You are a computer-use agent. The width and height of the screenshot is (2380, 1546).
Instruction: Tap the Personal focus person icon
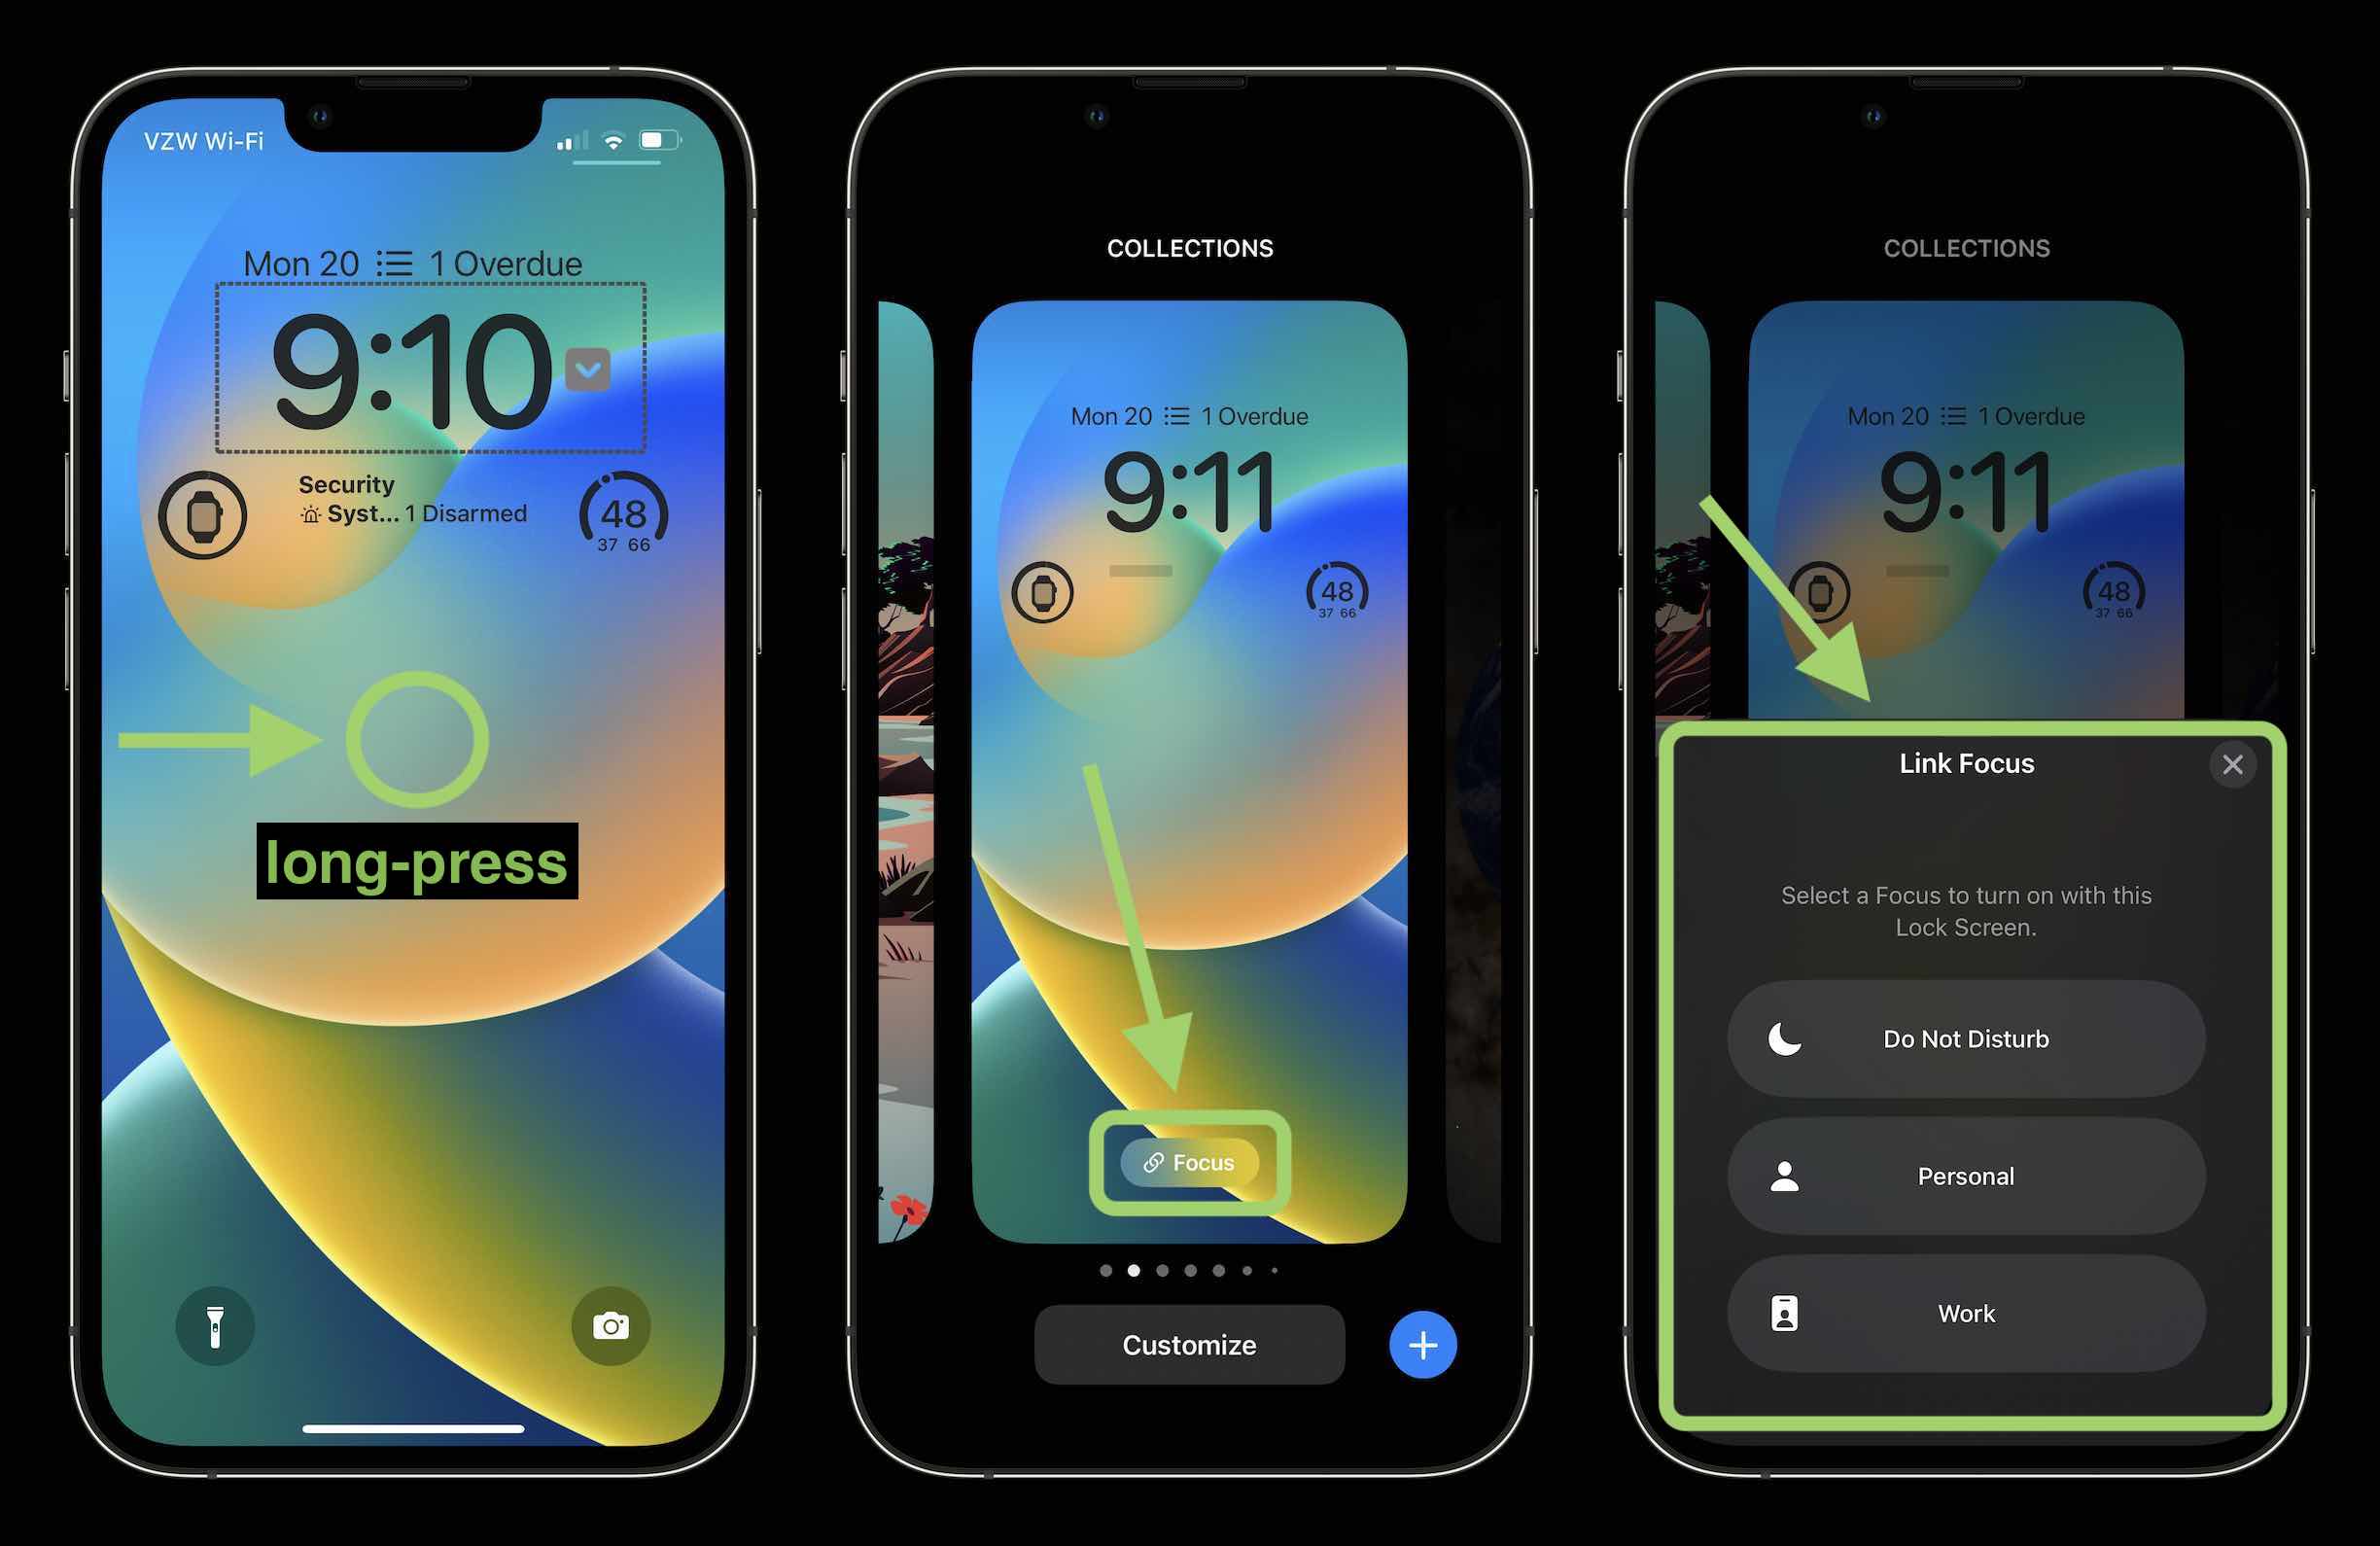1783,1175
